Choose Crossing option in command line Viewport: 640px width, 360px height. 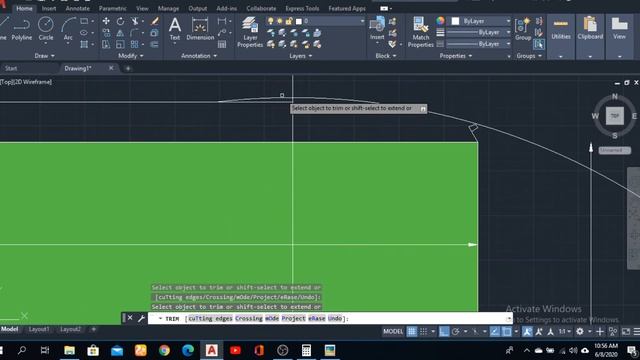(249, 318)
